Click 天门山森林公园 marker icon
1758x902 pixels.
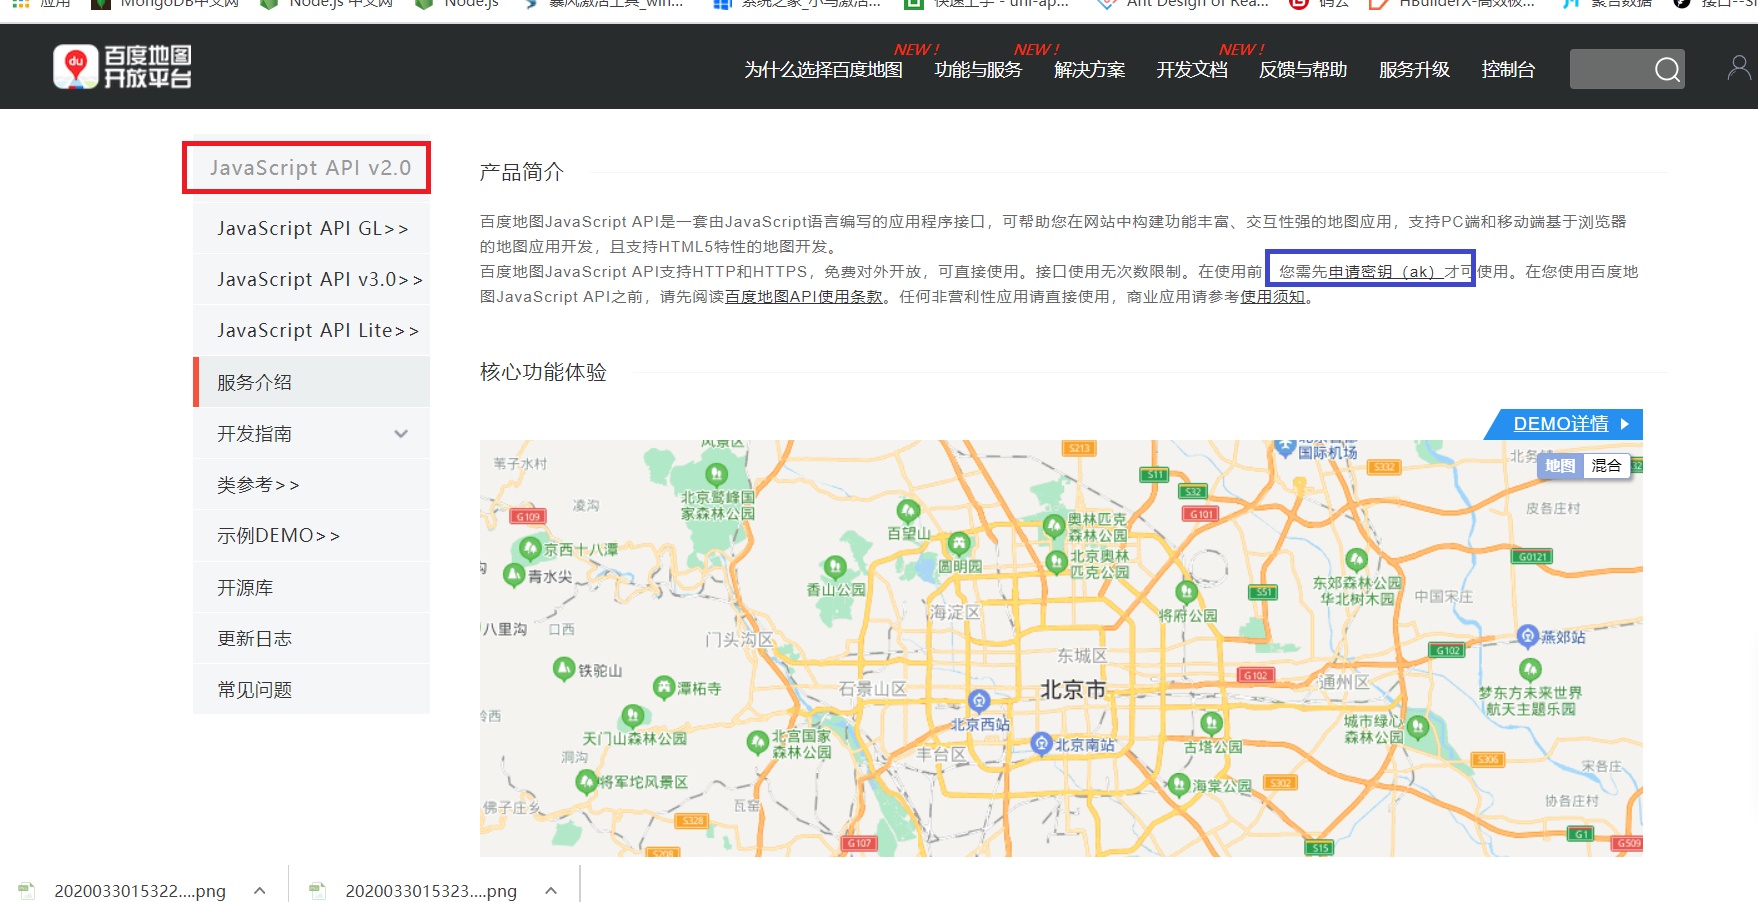[632, 716]
